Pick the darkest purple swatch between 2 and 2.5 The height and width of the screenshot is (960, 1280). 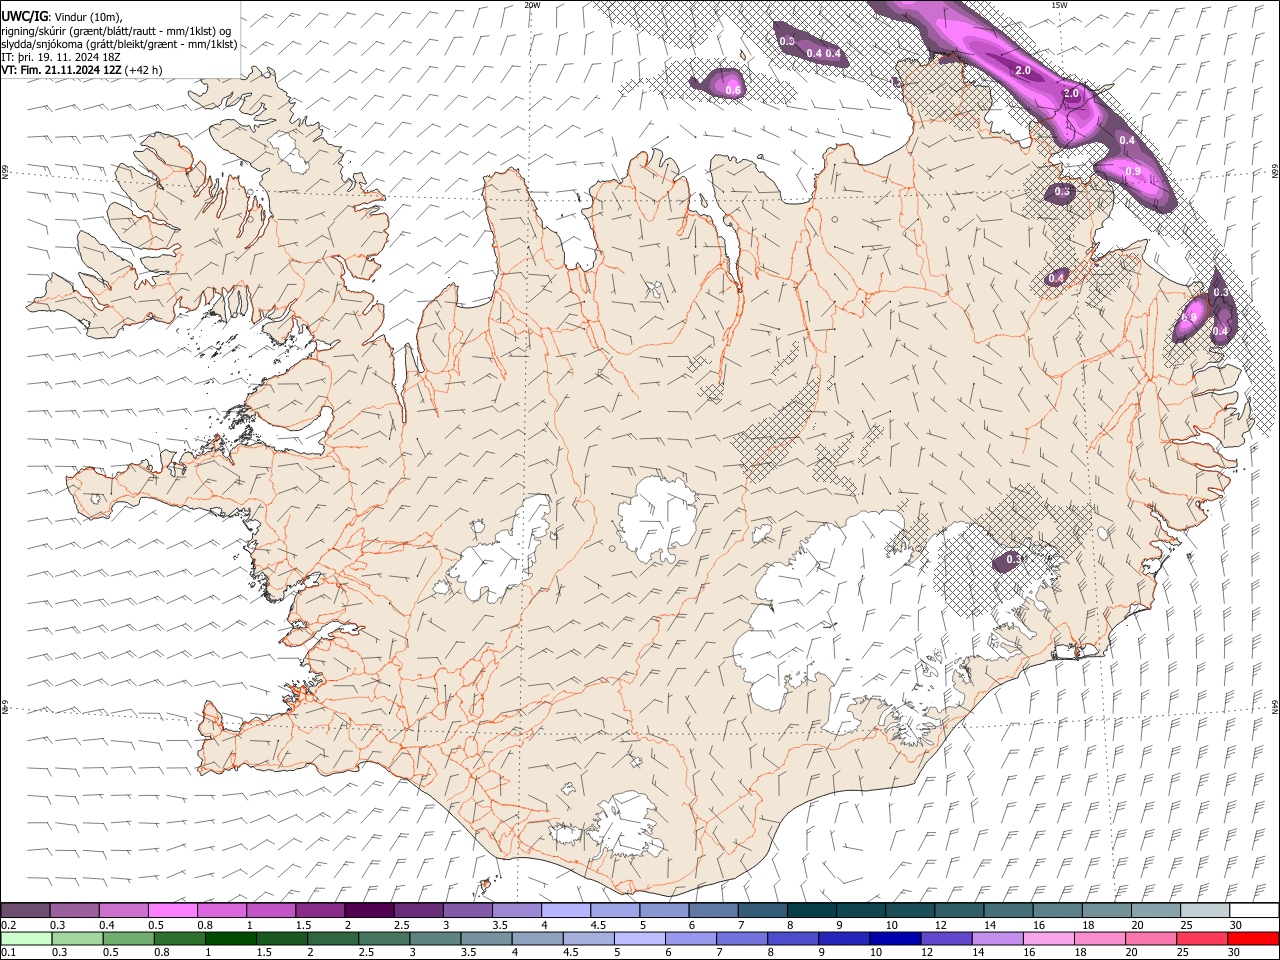369,910
